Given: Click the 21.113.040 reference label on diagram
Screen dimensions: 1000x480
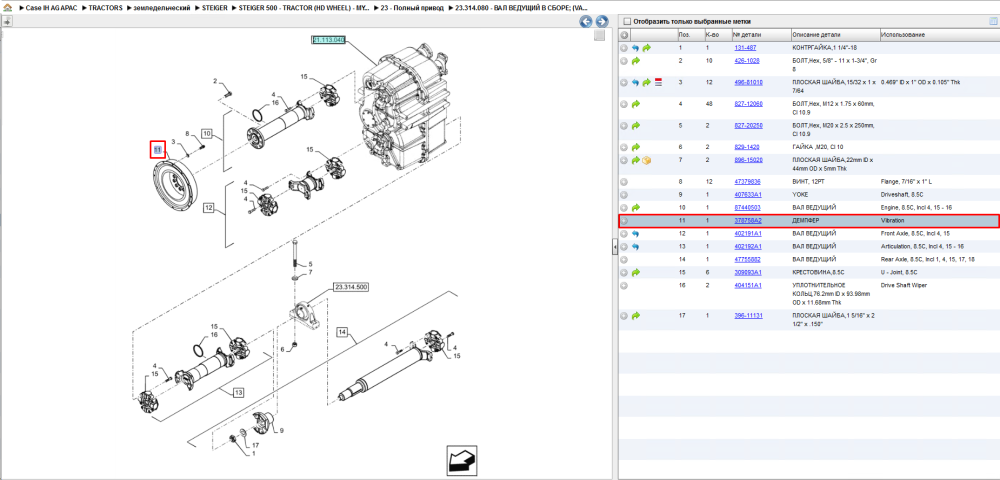Looking at the screenshot, I should click(x=328, y=40).
